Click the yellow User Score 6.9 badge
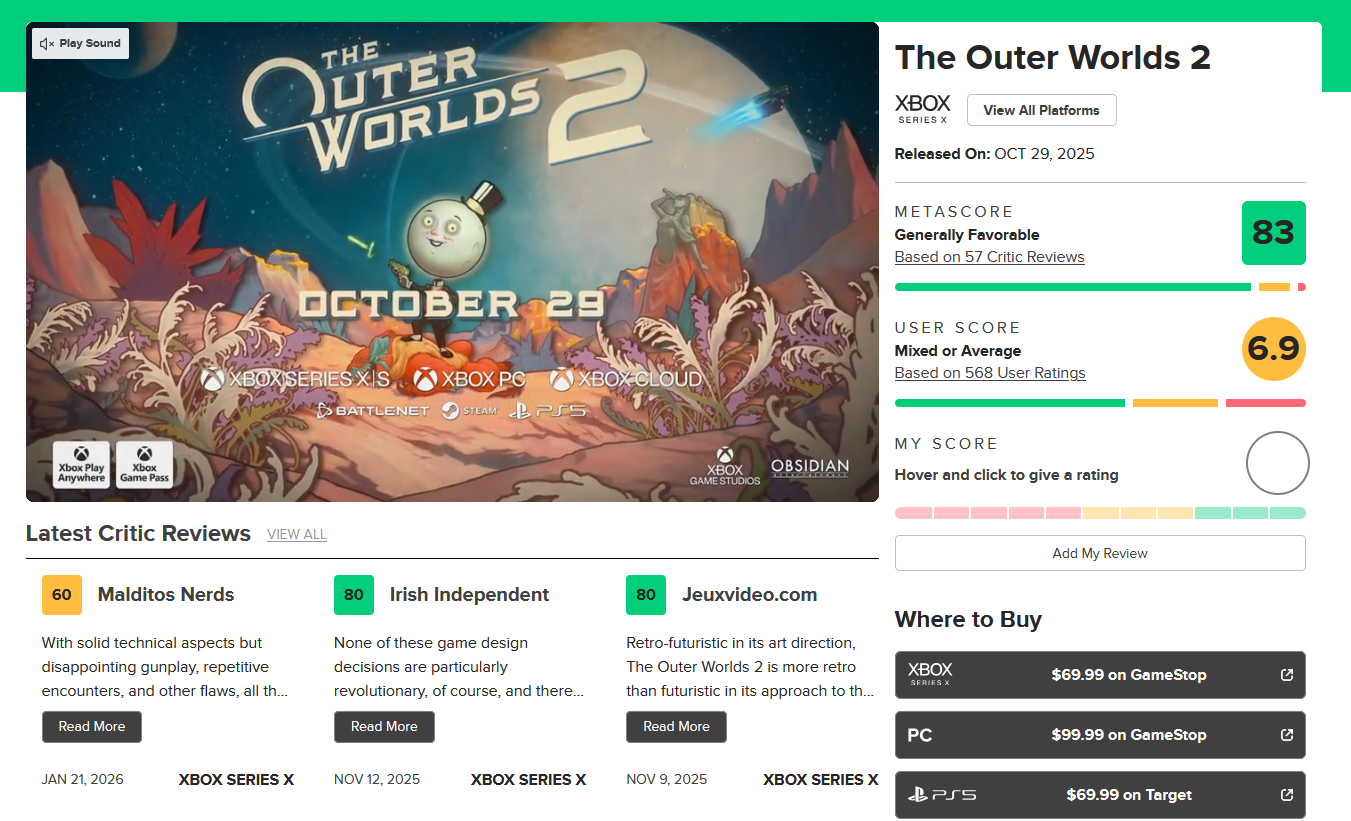The image size is (1351, 821). tap(1273, 349)
